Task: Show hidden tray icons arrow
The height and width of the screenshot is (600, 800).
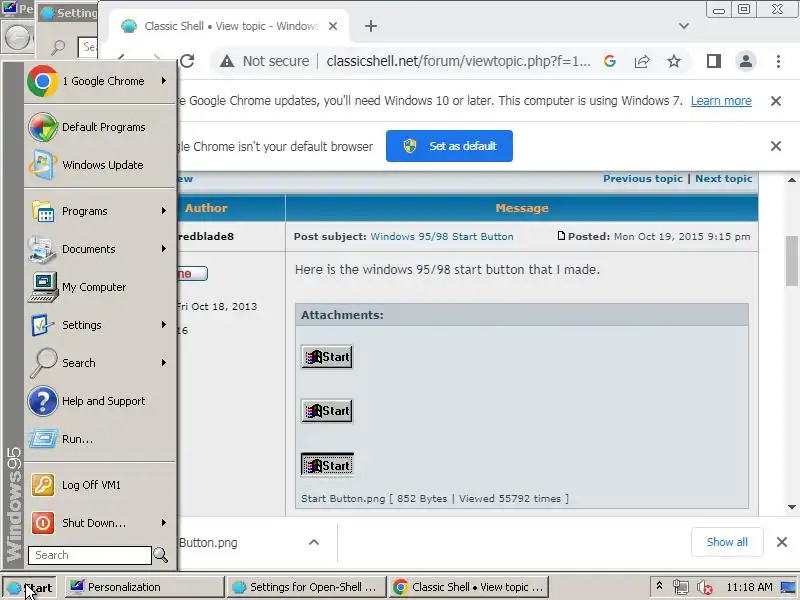Action: click(659, 586)
